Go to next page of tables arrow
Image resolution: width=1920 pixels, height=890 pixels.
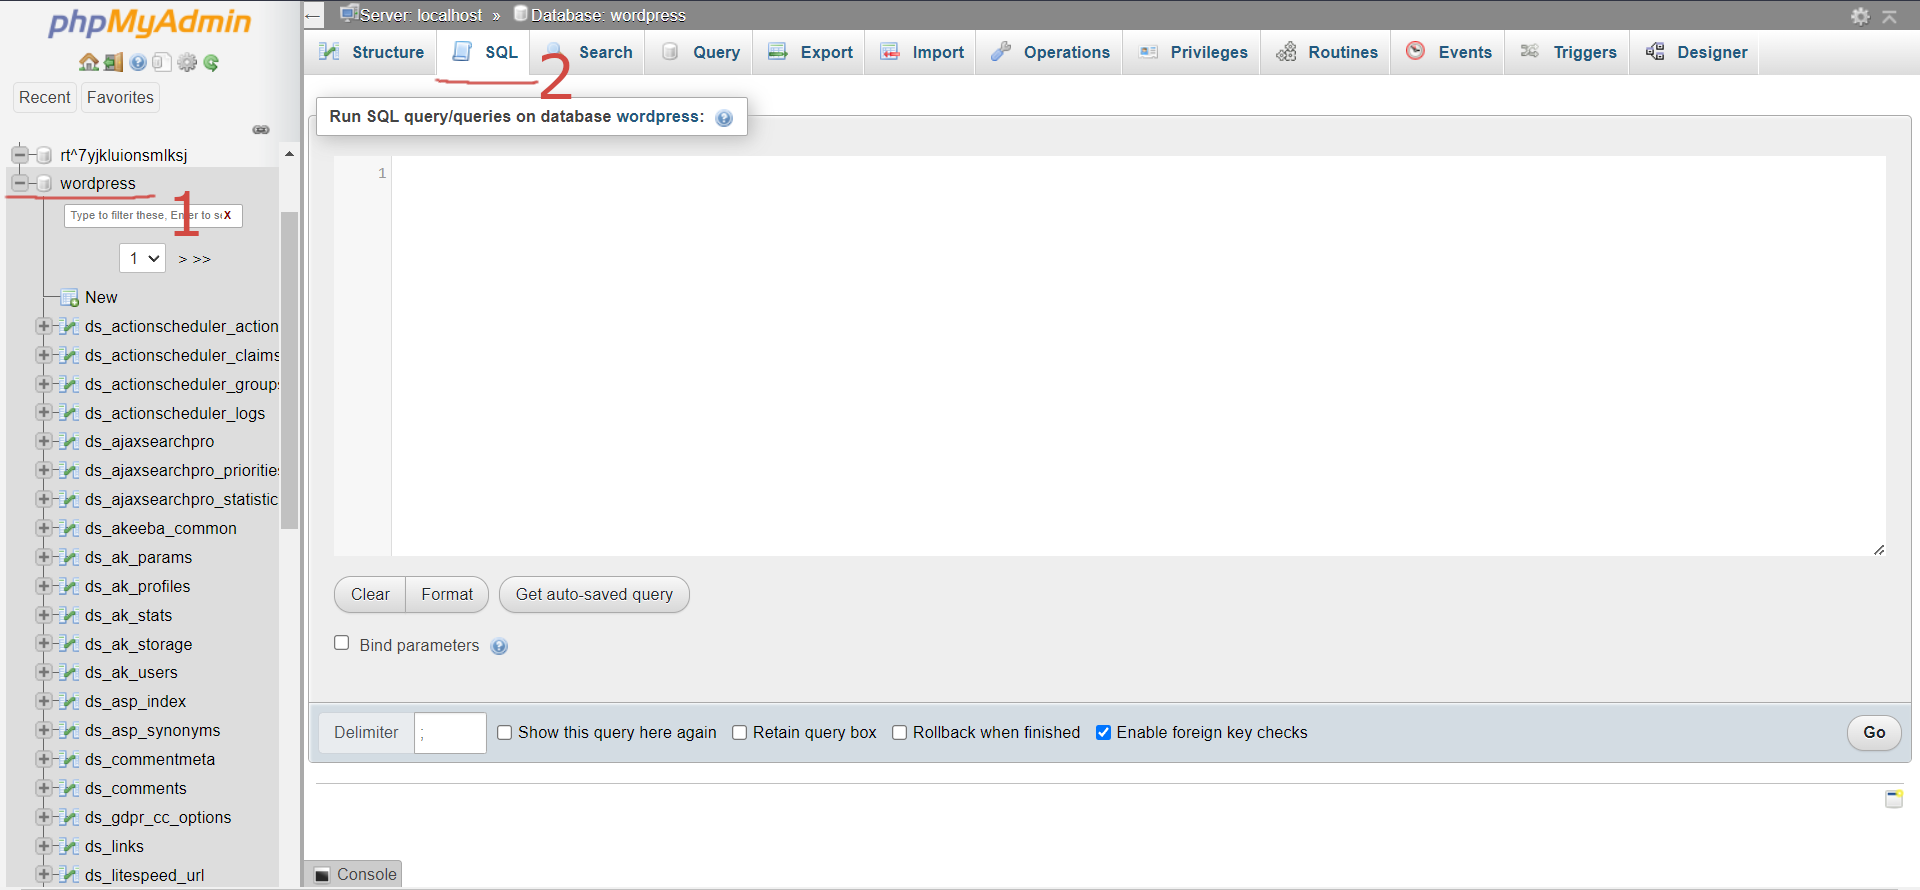183,259
